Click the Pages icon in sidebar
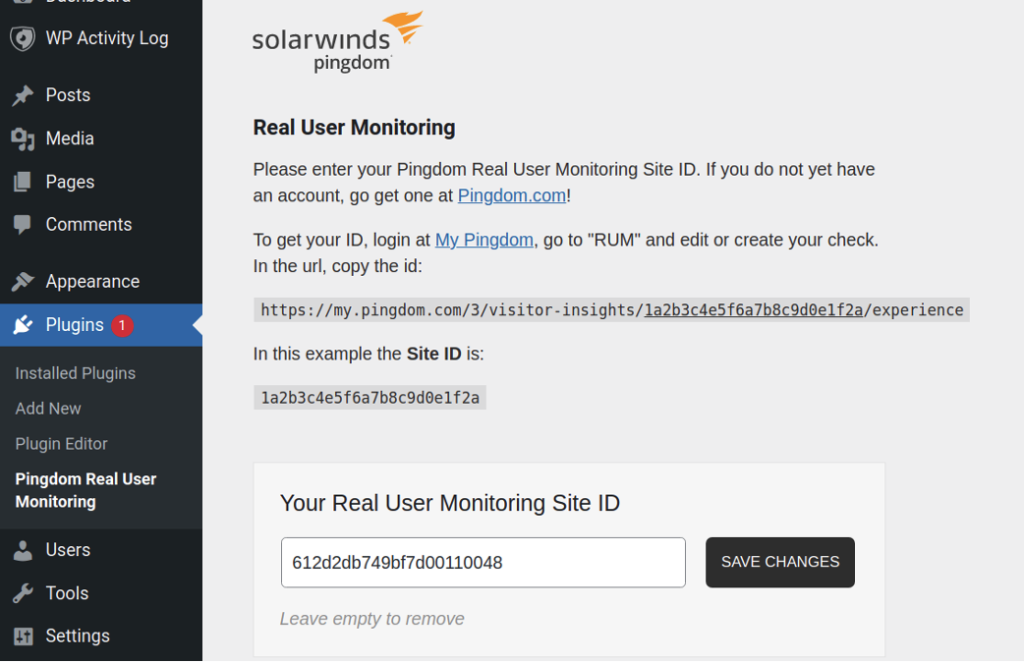Screen dimensions: 1024x662 pos(23,182)
